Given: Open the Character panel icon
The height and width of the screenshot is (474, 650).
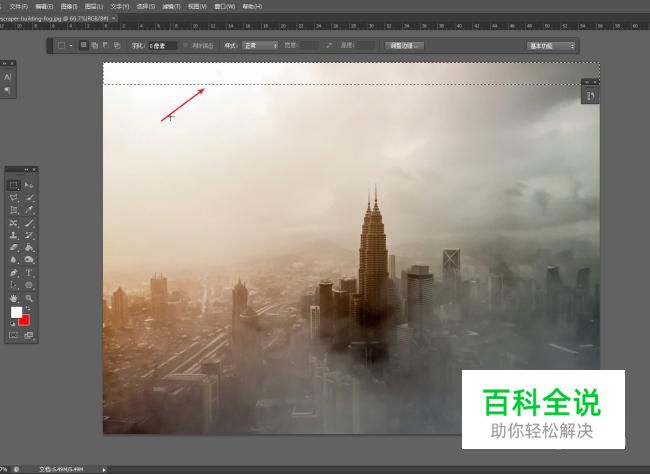Looking at the screenshot, I should 8,77.
